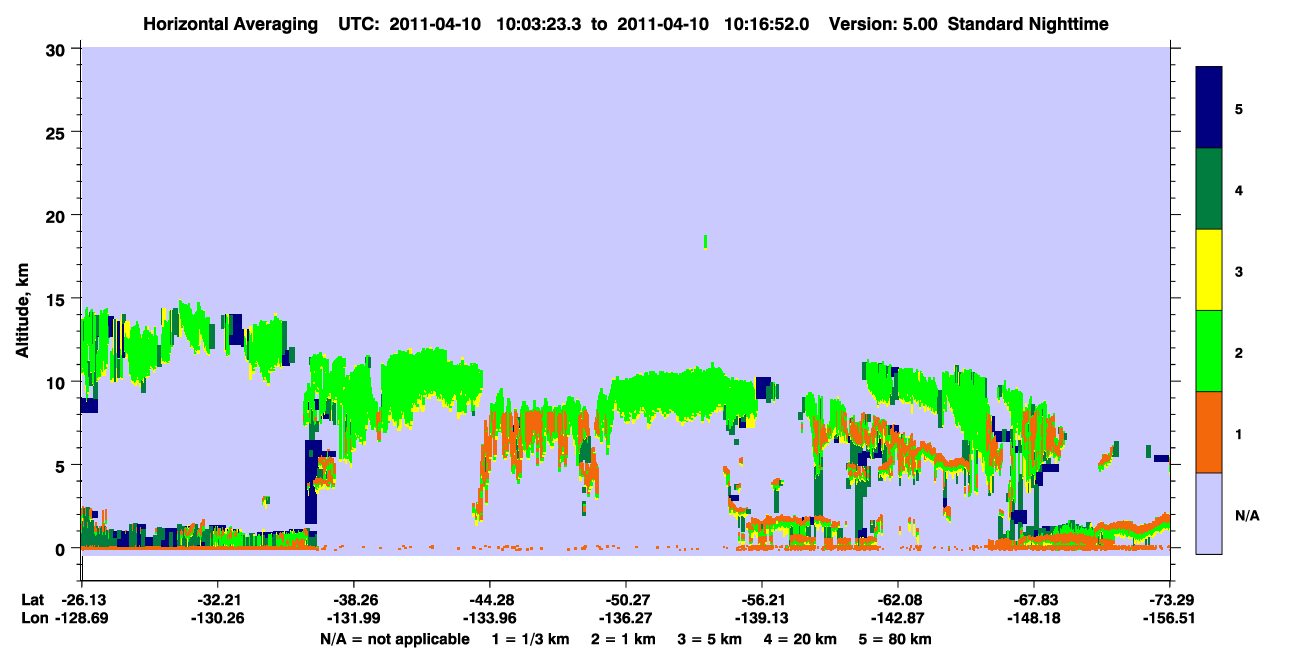
Task: Click the altitude tick label 20
Action: click(58, 215)
